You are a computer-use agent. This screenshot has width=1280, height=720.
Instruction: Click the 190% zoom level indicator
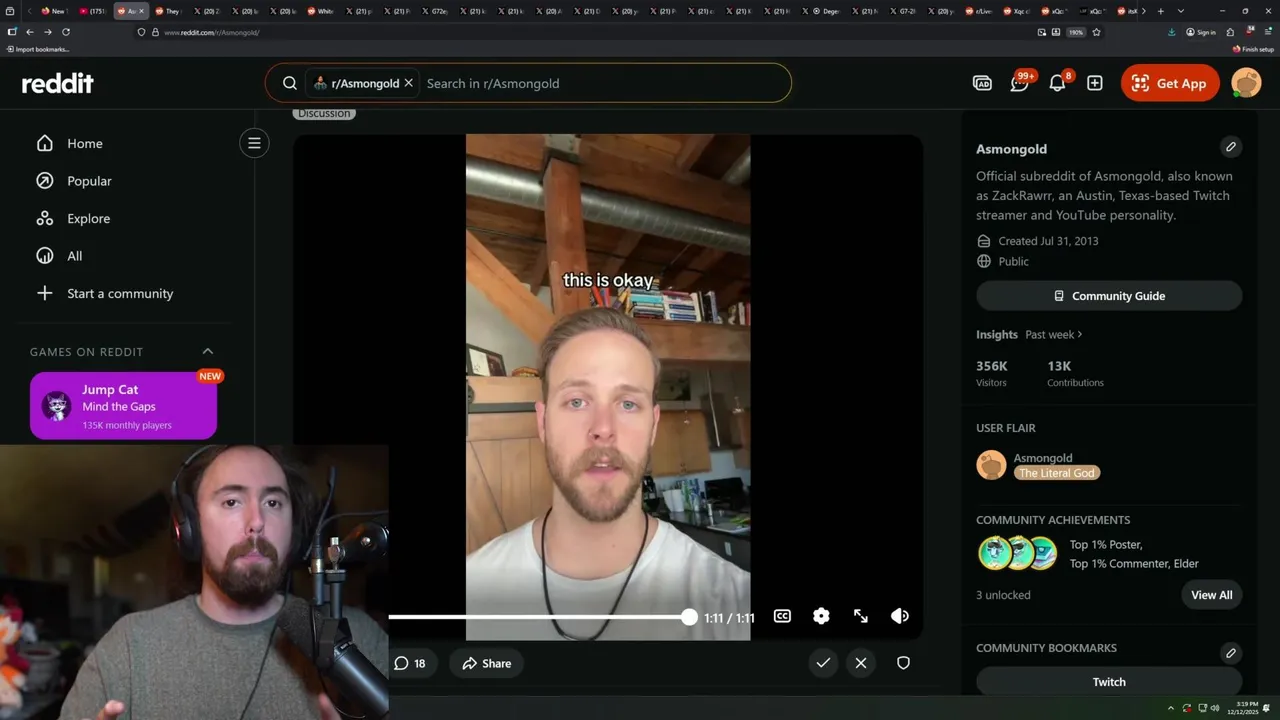tap(1076, 32)
